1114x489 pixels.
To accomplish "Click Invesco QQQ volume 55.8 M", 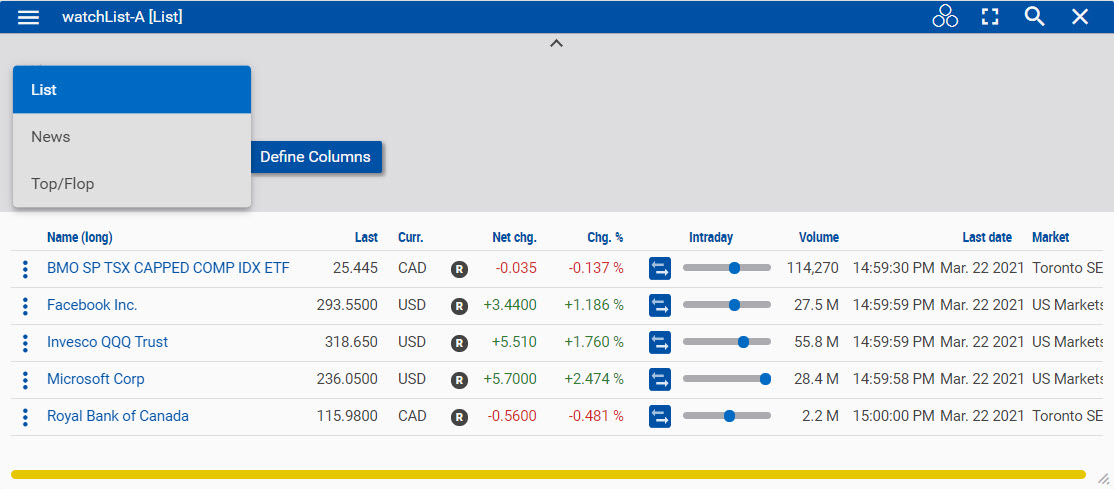I will coord(816,342).
